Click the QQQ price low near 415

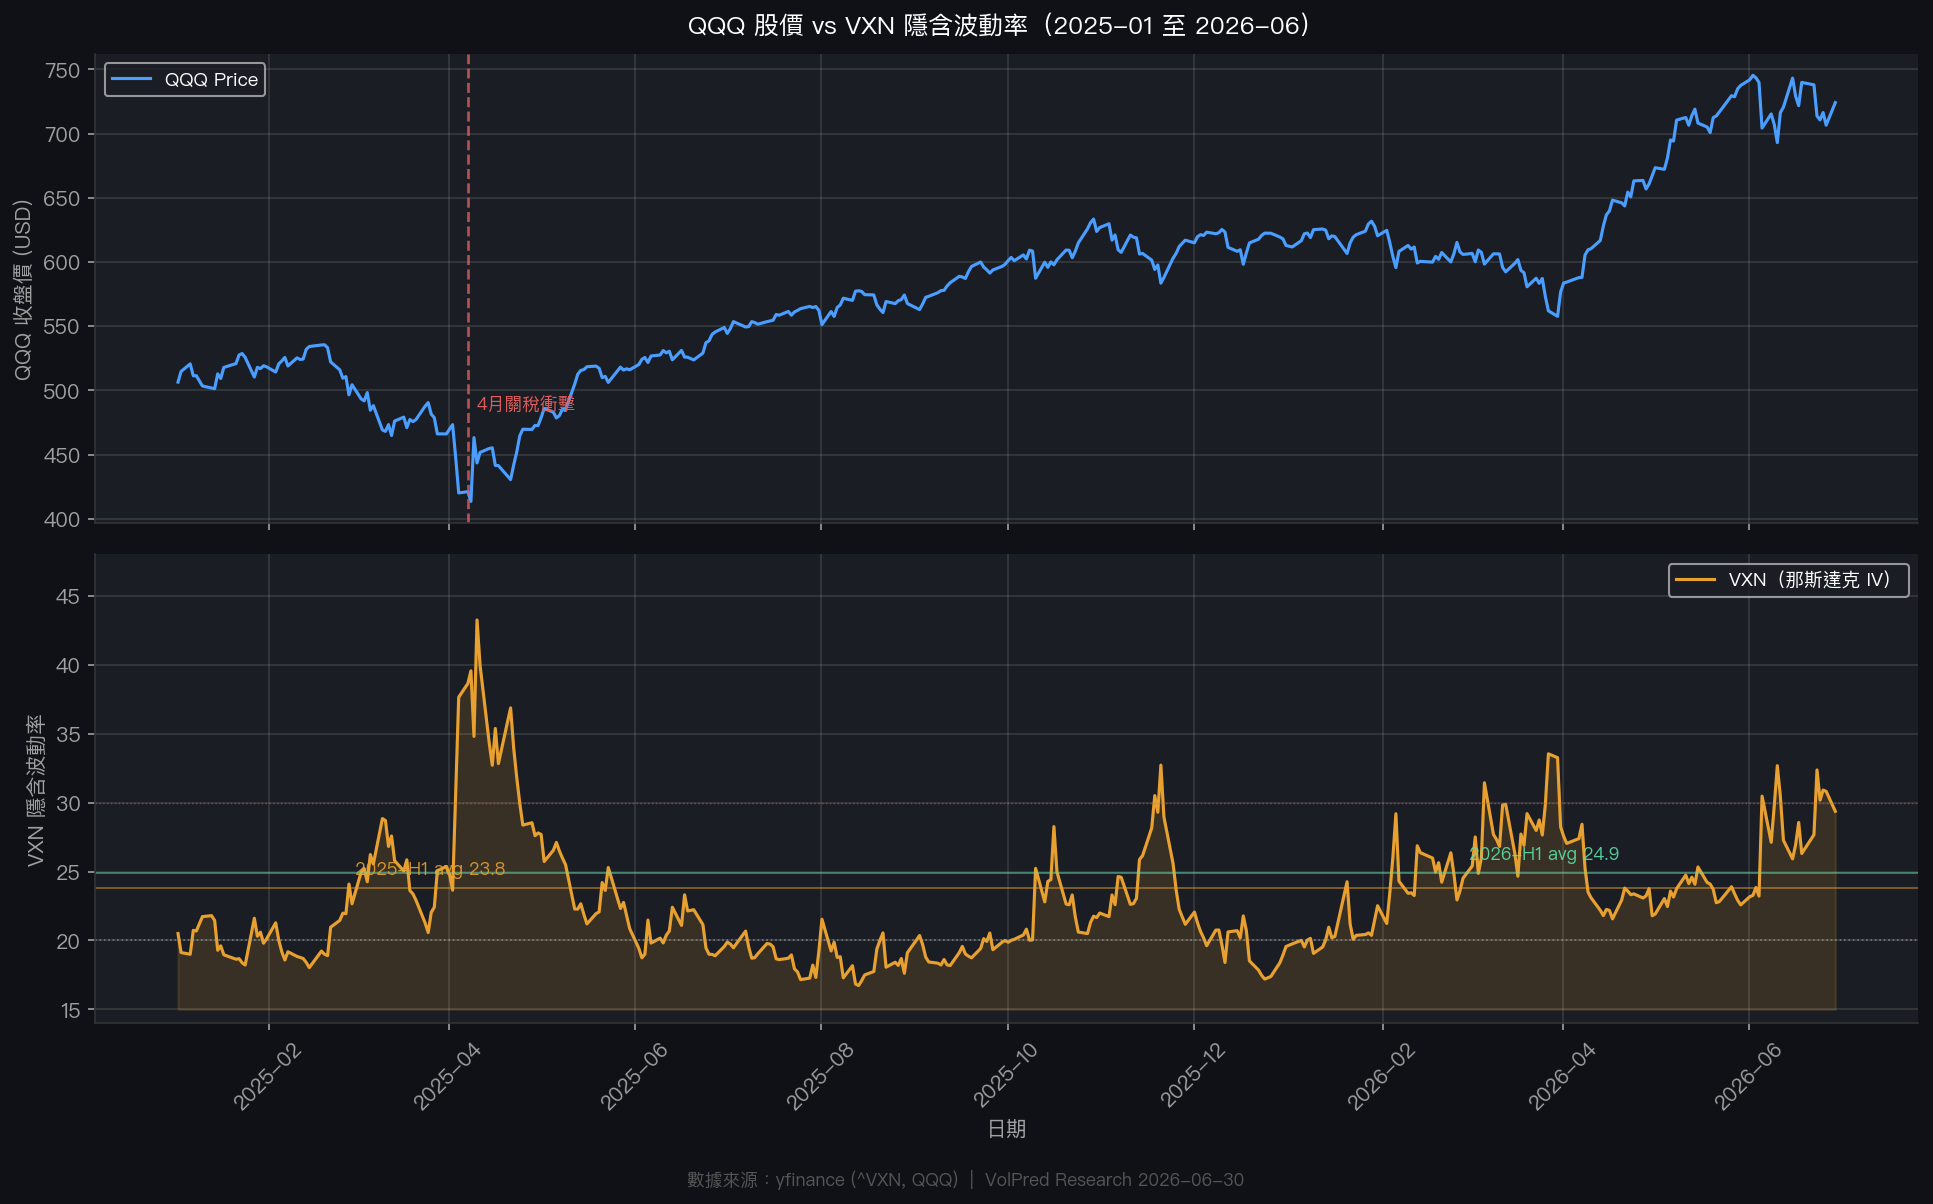click(470, 500)
